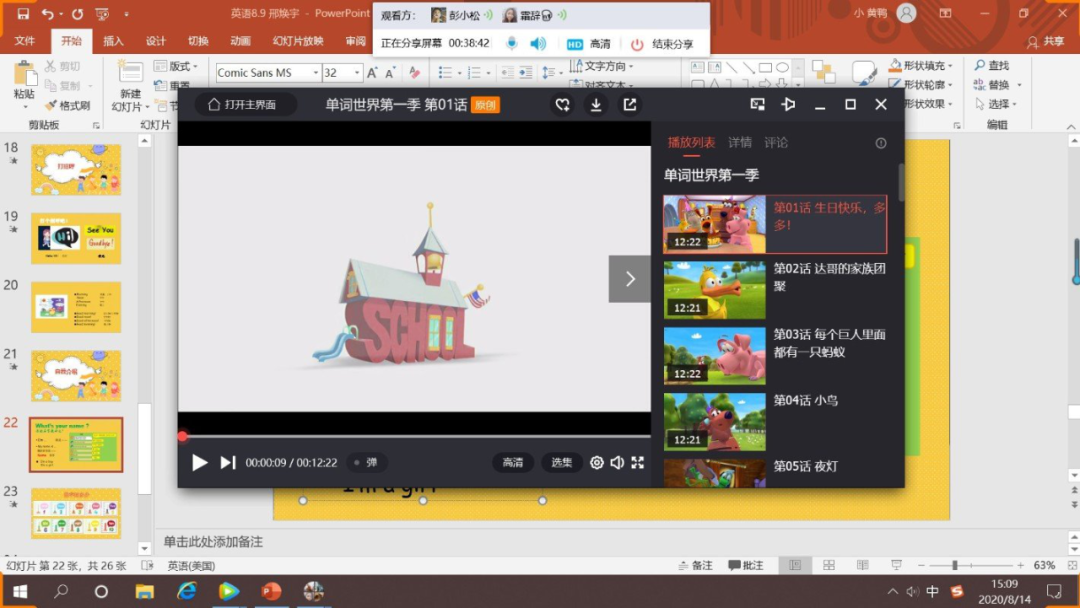The width and height of the screenshot is (1080, 608).
Task: Open PowerPoint icon in taskbar
Action: (x=271, y=591)
